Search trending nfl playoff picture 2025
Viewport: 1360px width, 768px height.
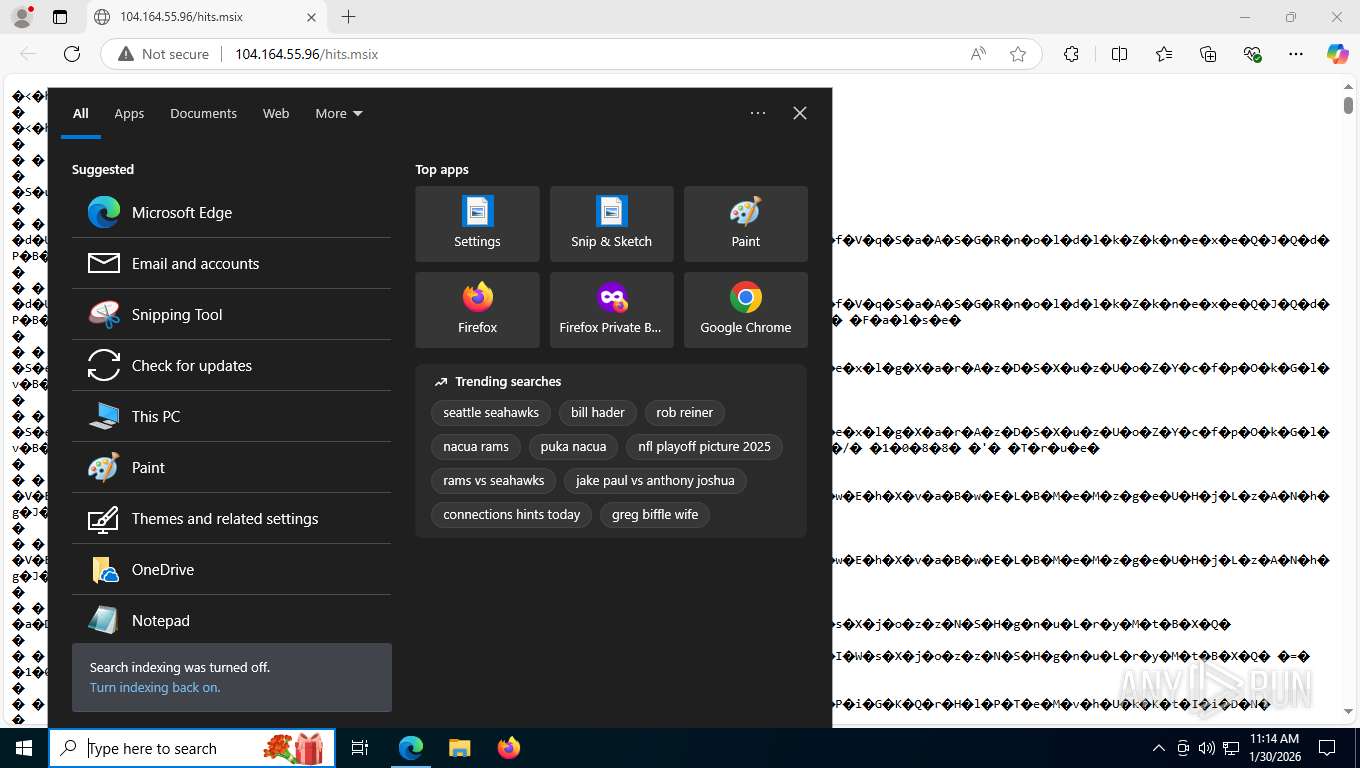coord(705,446)
